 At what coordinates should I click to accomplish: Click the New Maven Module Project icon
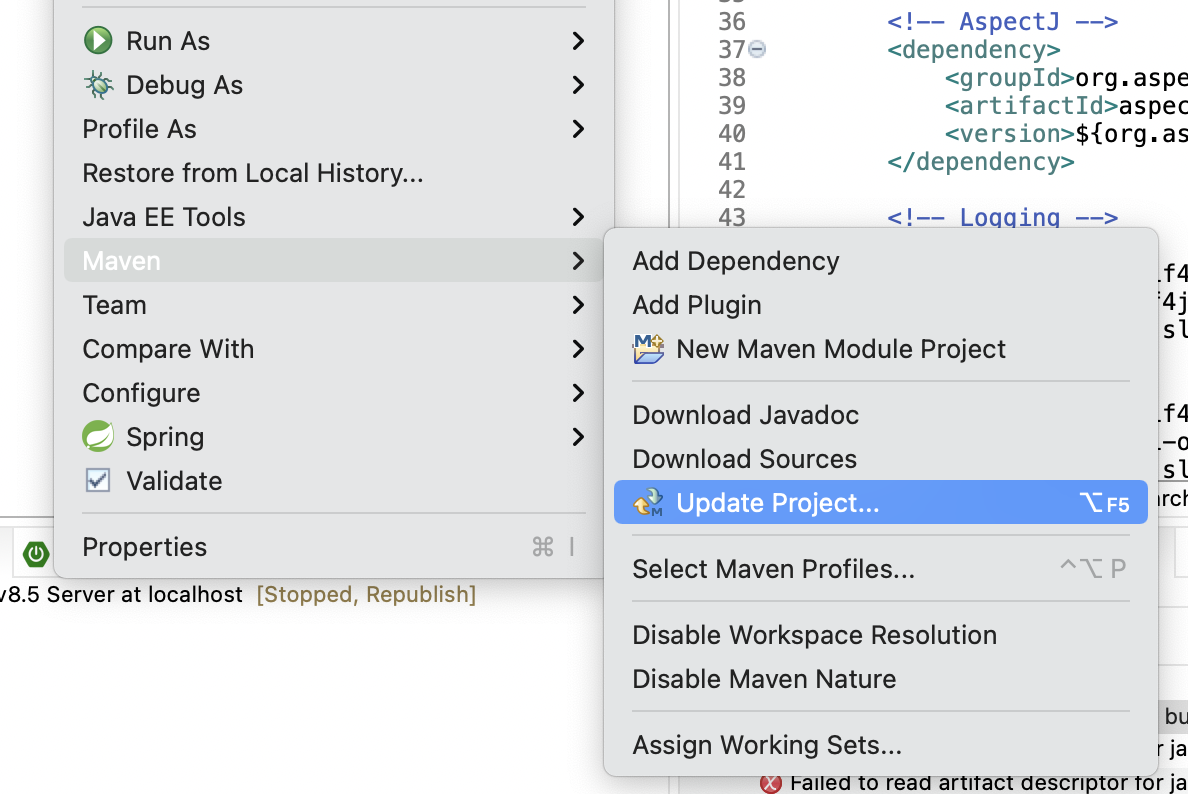coord(649,349)
